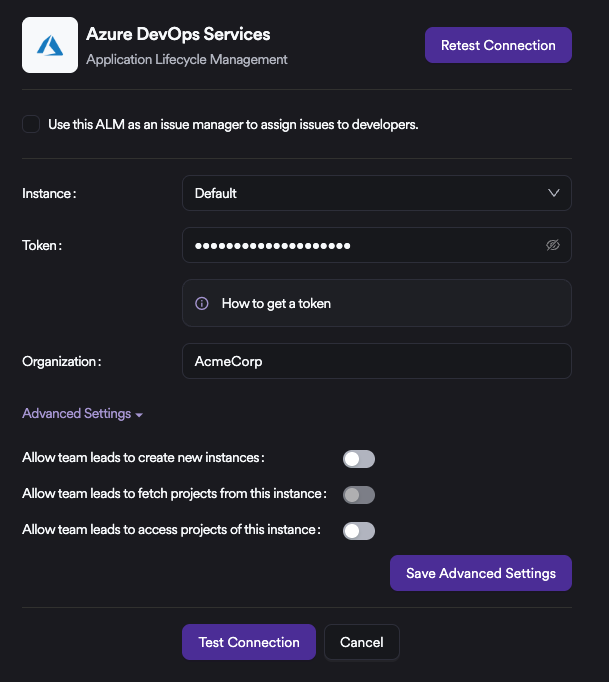Cancel the Azure DevOps configuration
This screenshot has width=609, height=682.
click(362, 642)
